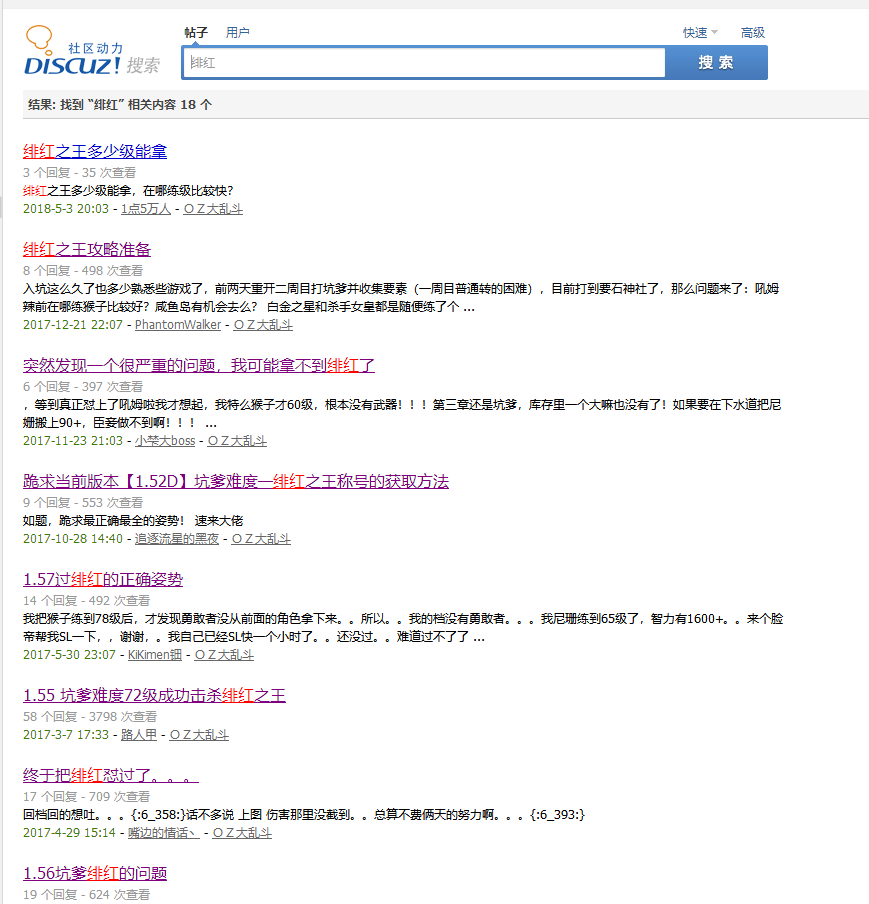Open result 绯红之王多少级能拿
The width and height of the screenshot is (869, 904).
95,152
